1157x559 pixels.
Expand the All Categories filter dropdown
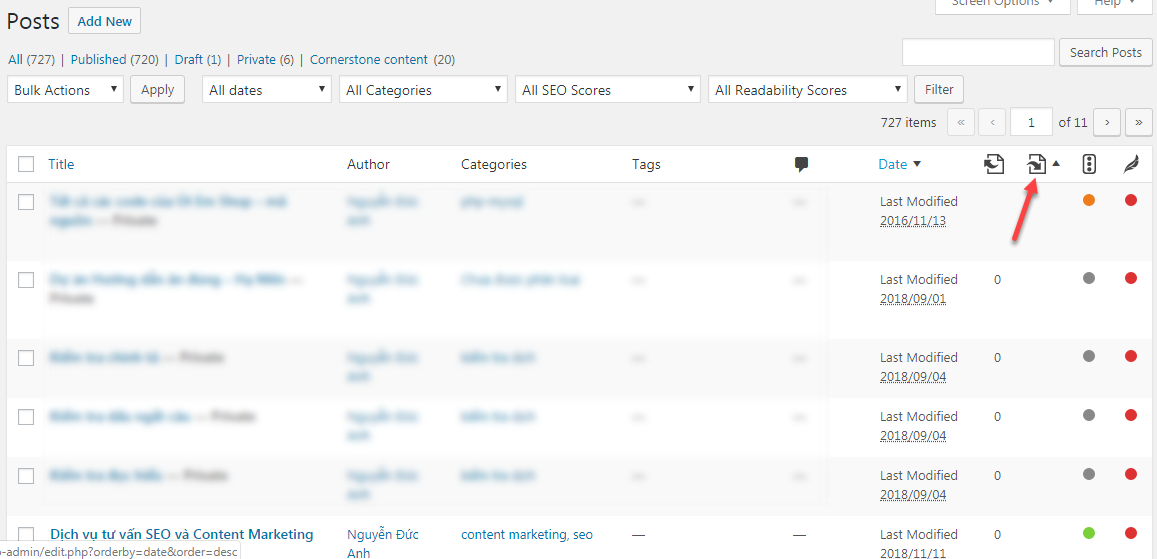424,90
